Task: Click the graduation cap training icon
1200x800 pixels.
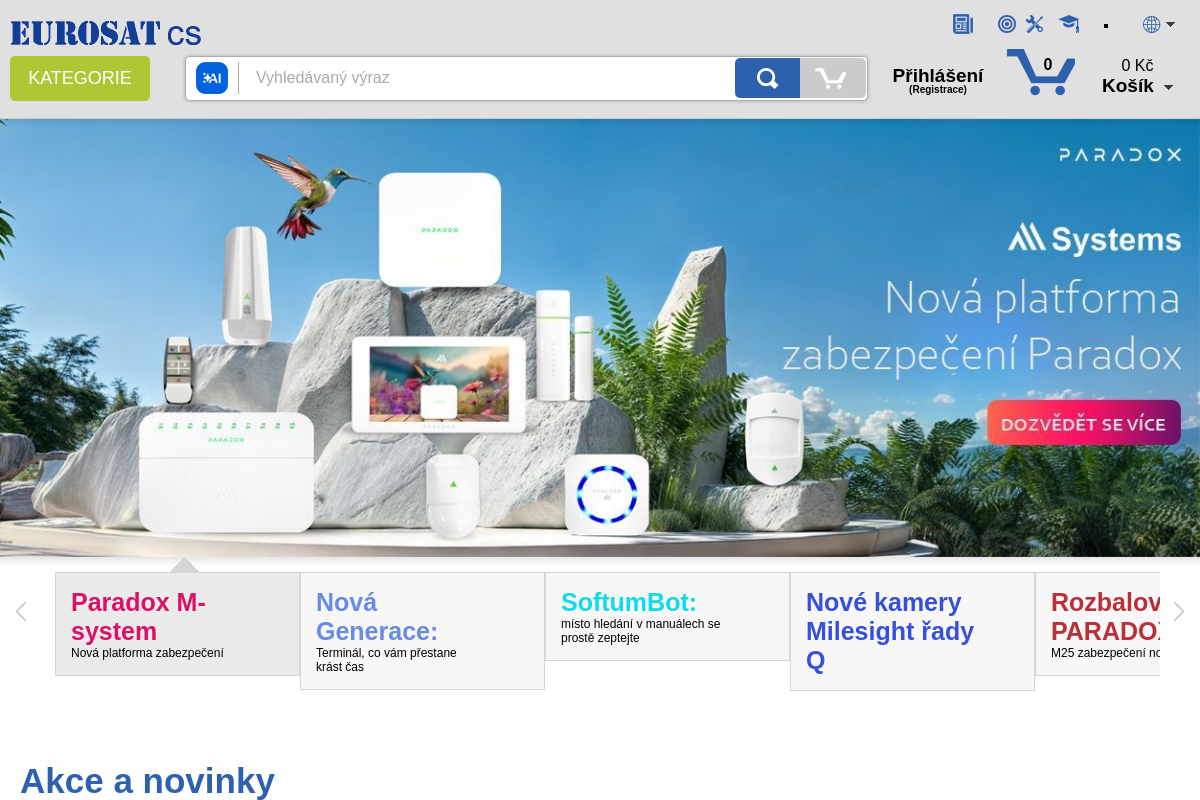Action: 1069,24
